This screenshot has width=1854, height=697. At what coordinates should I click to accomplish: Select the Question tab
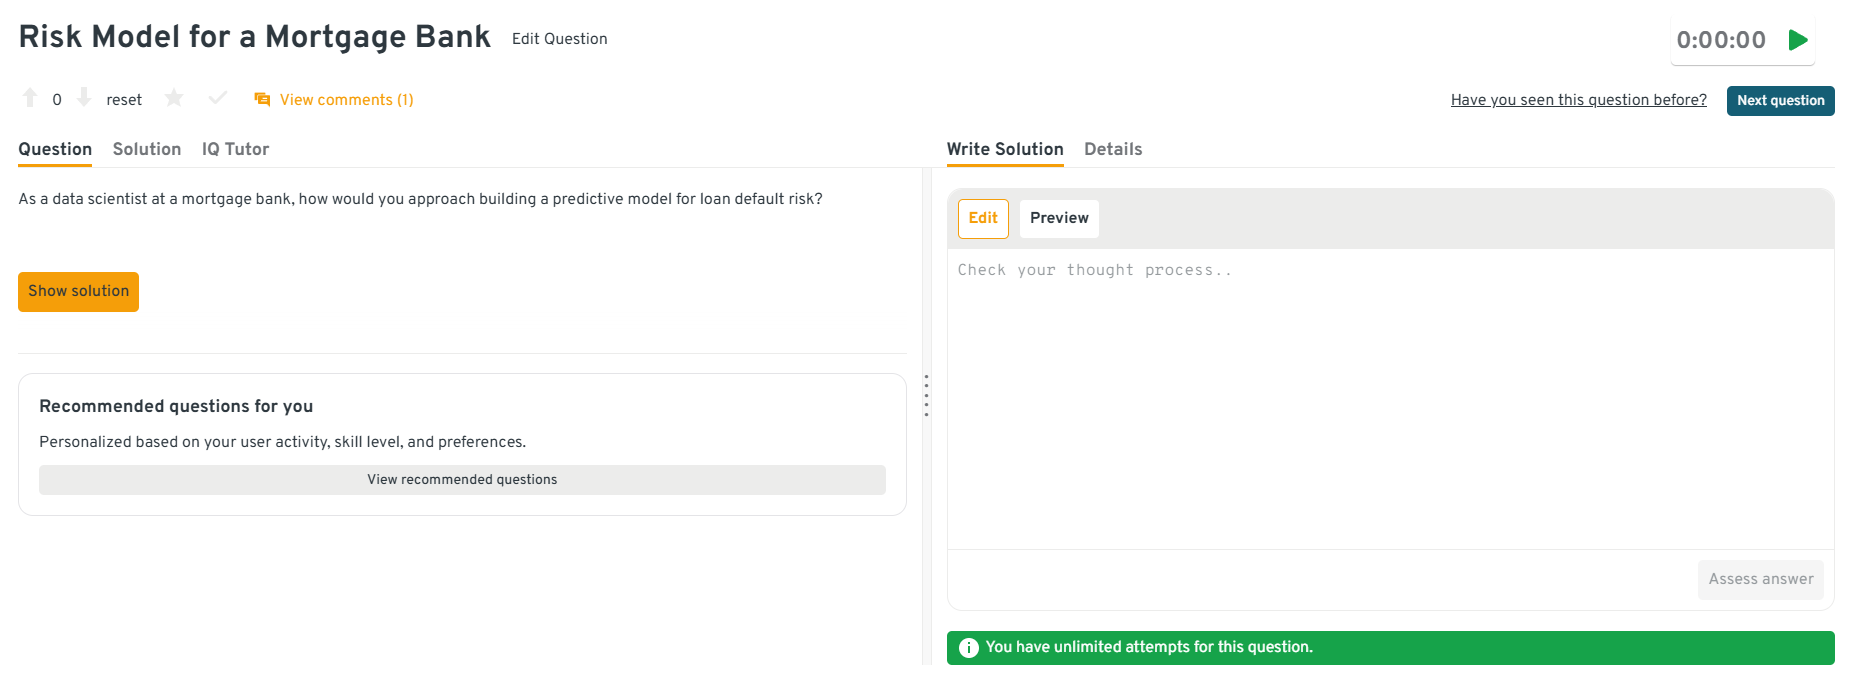(x=55, y=149)
